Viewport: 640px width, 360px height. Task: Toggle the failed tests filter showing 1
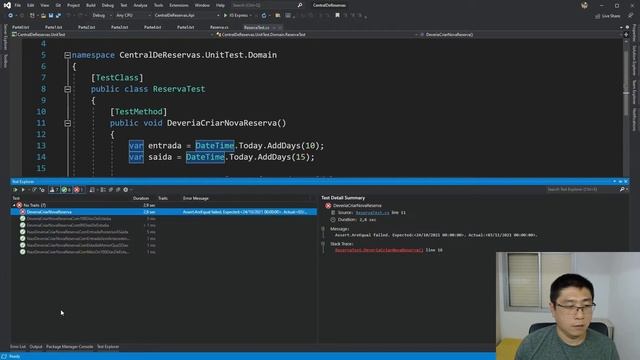tap(78, 190)
